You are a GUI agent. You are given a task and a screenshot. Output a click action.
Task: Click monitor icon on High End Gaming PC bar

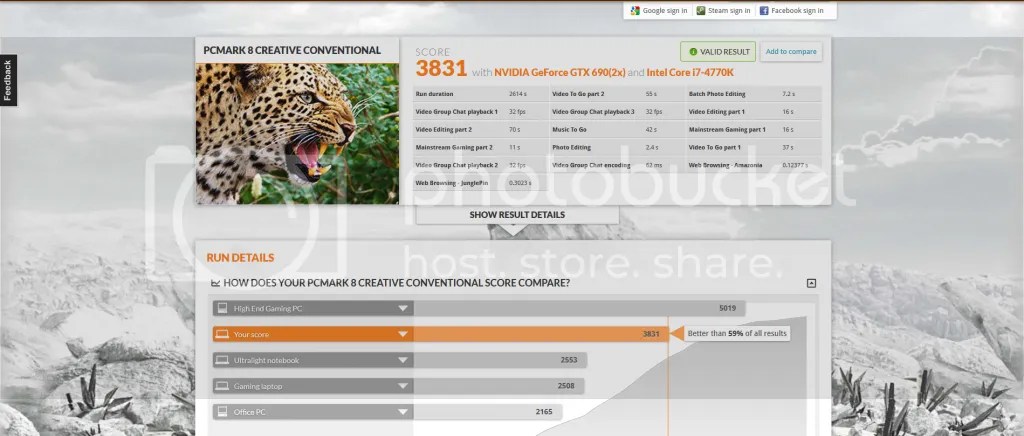point(222,308)
